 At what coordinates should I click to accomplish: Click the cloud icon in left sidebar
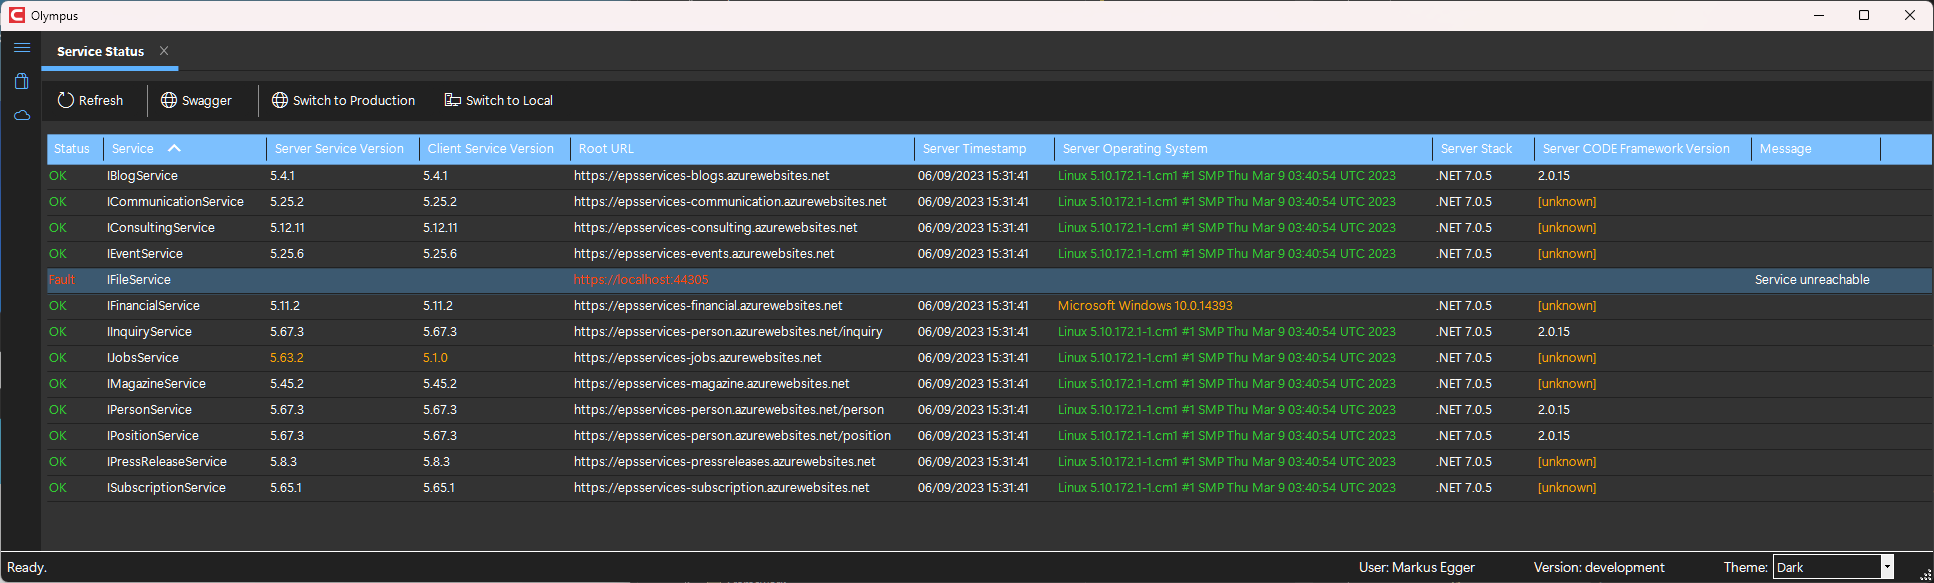(21, 115)
